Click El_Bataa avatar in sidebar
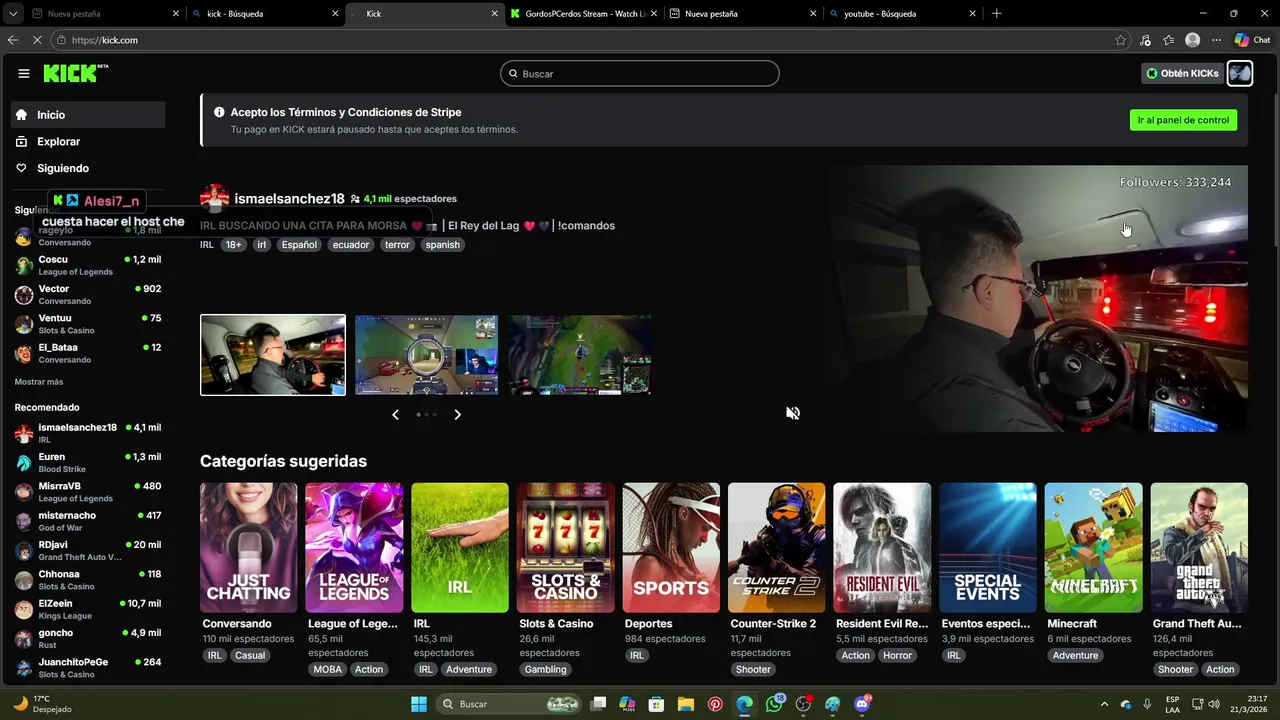This screenshot has width=1280, height=720. [24, 353]
